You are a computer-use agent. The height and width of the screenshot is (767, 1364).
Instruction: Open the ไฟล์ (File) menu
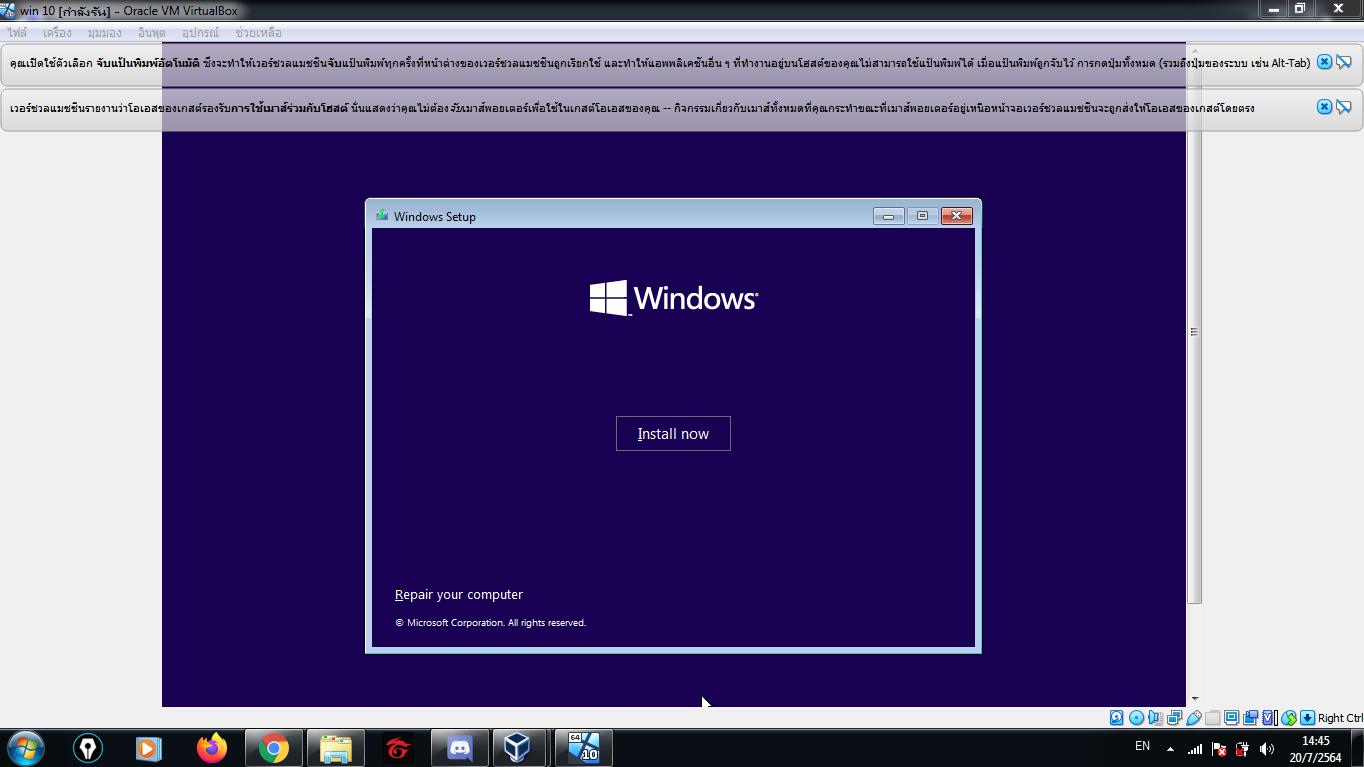pos(17,33)
